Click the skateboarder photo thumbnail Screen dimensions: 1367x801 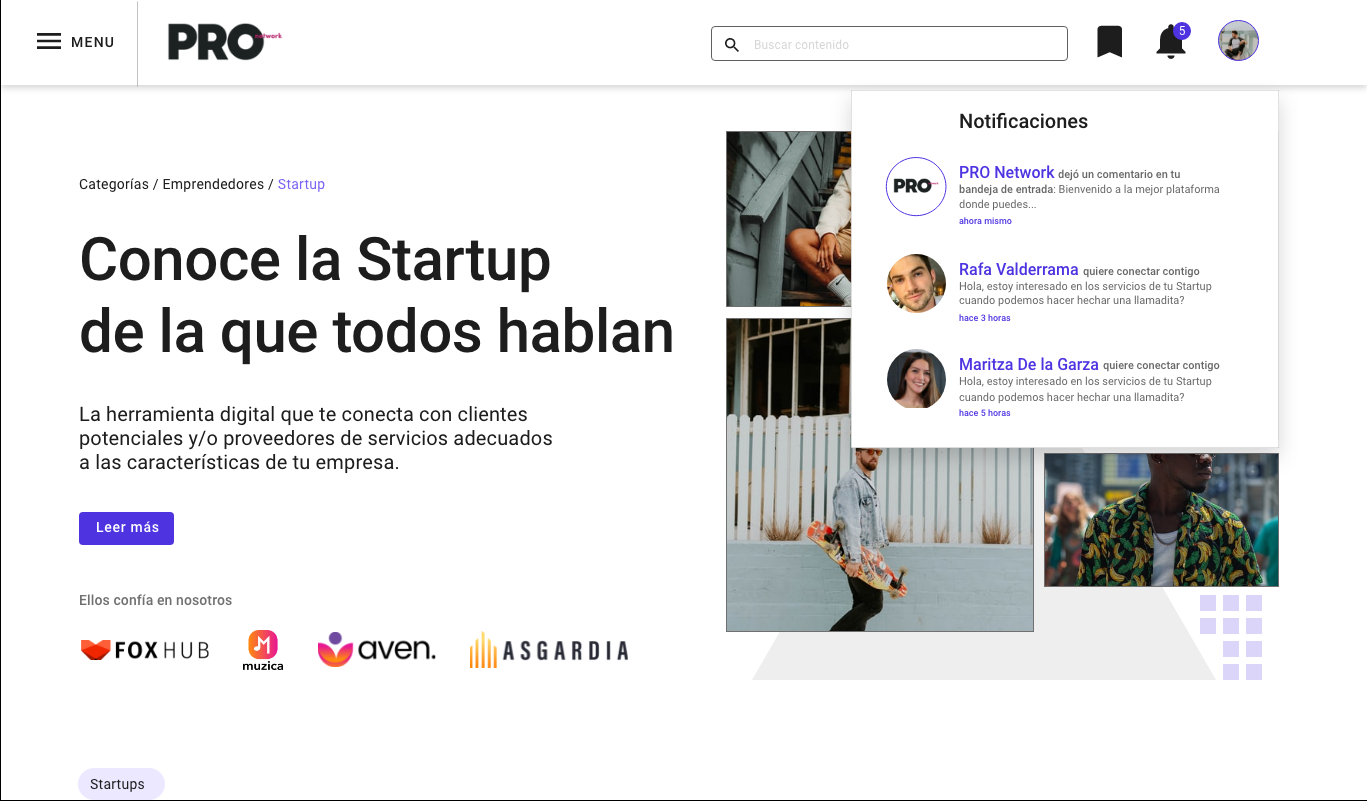point(880,475)
